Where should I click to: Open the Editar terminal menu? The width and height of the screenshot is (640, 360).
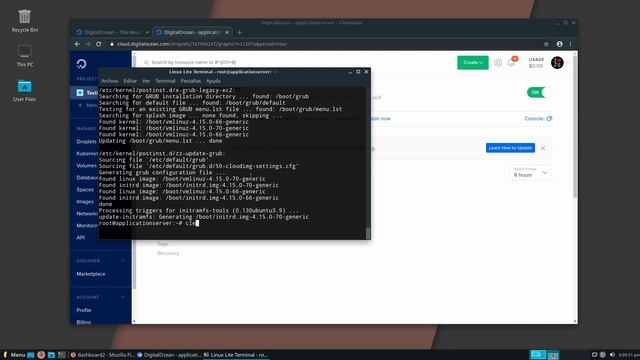pyautogui.click(x=130, y=81)
